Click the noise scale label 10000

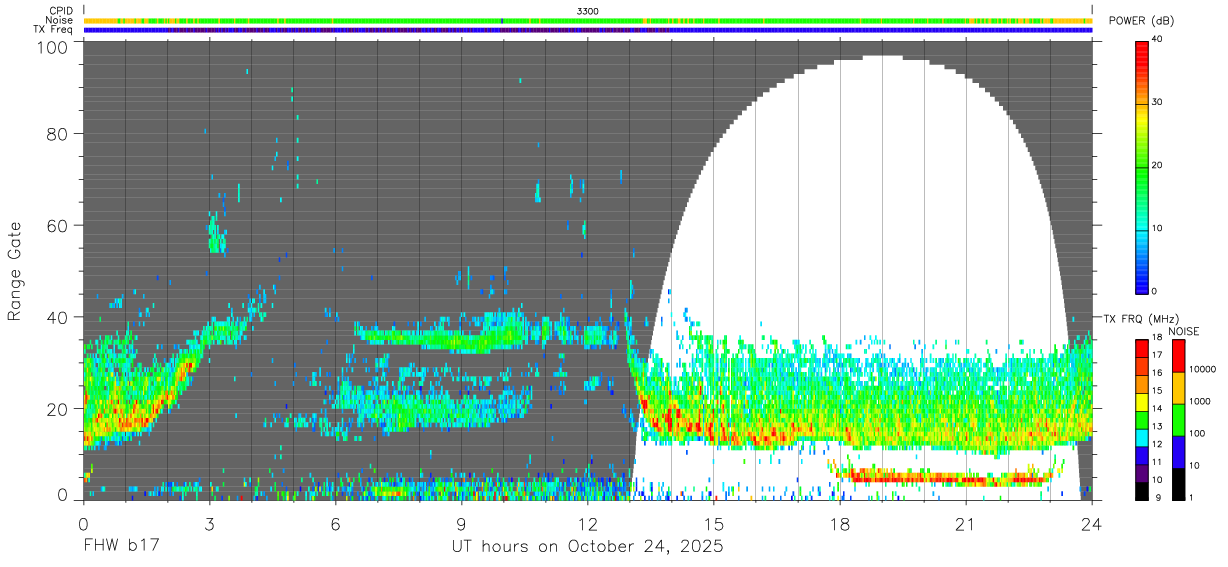click(1204, 369)
